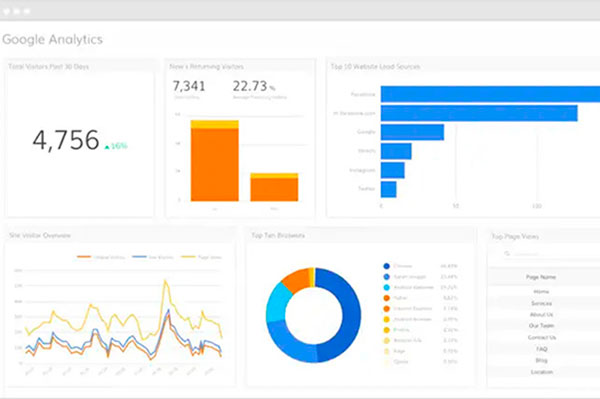Click the m.facebook.com bar in lead sources
The height and width of the screenshot is (399, 600).
tap(479, 113)
